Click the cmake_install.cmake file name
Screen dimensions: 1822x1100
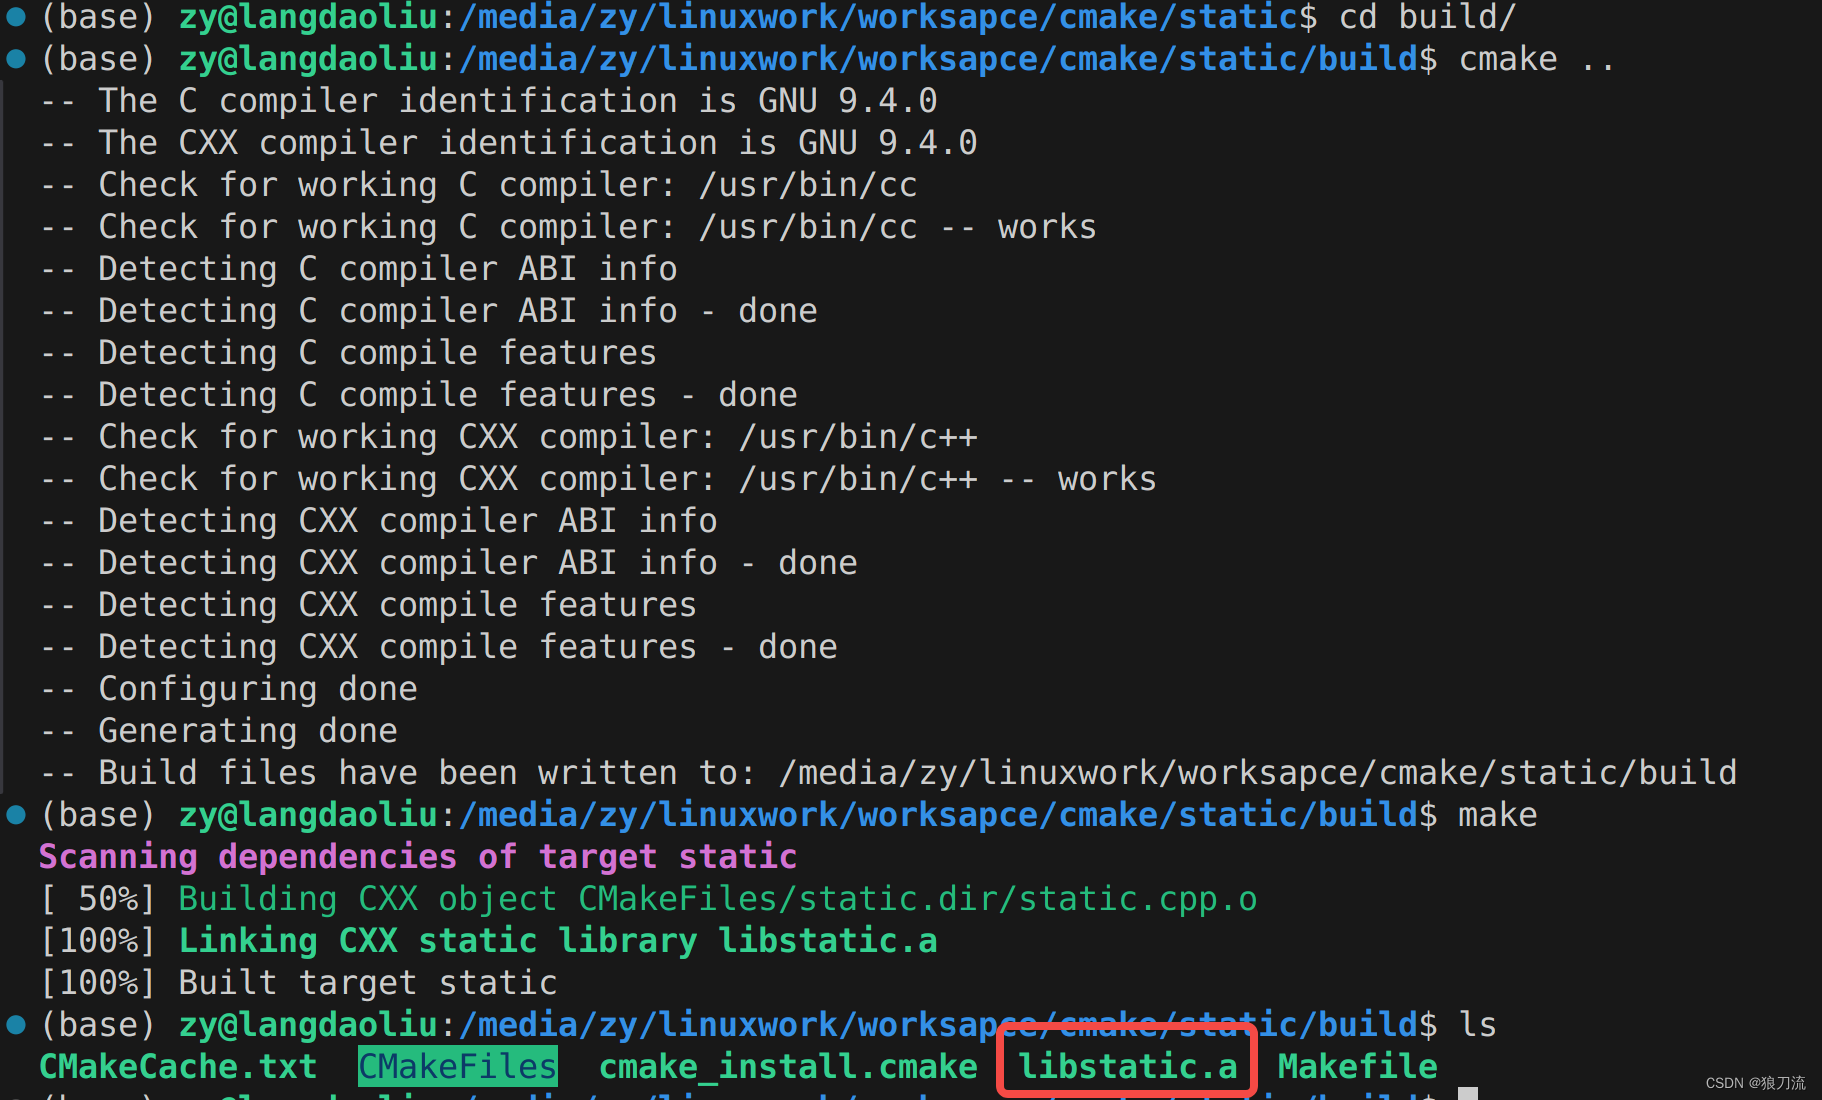[x=788, y=1067]
